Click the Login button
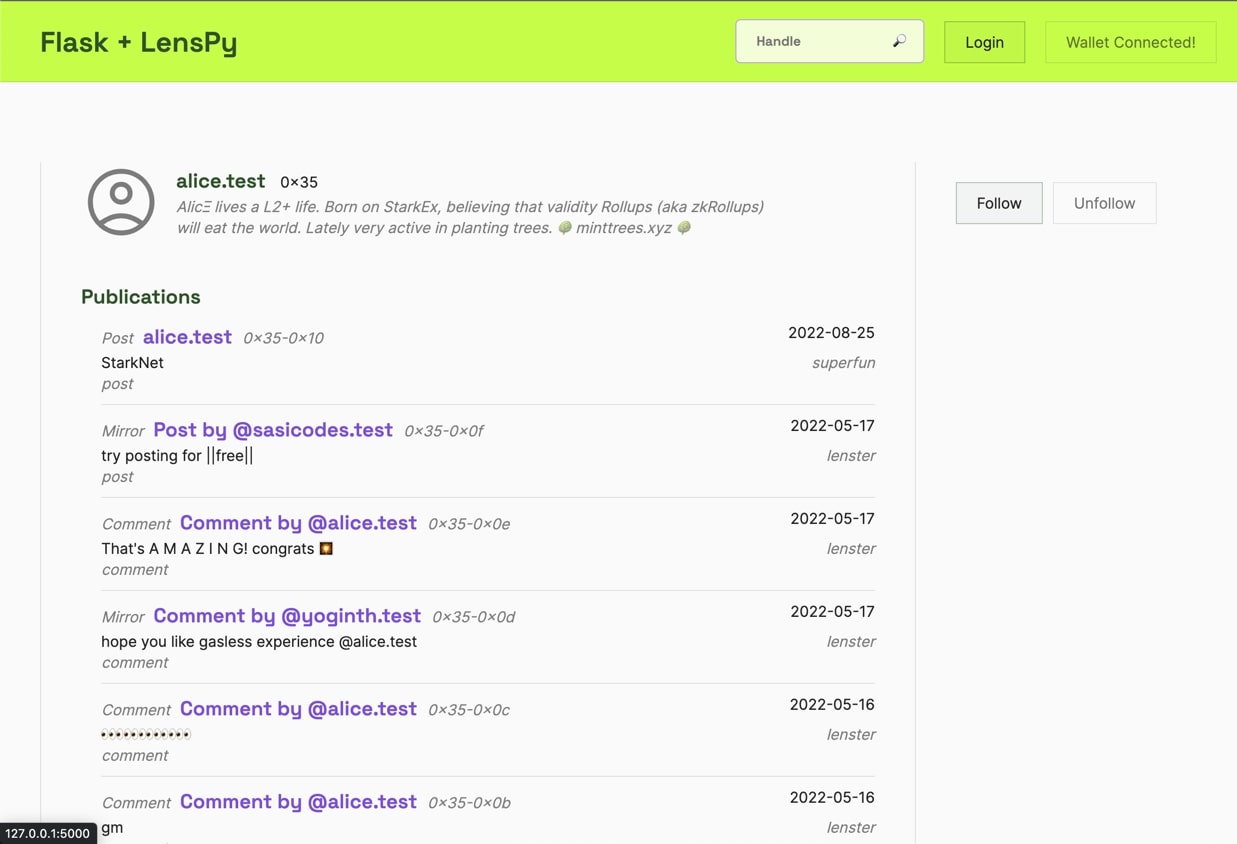The height and width of the screenshot is (844, 1237). [x=984, y=42]
